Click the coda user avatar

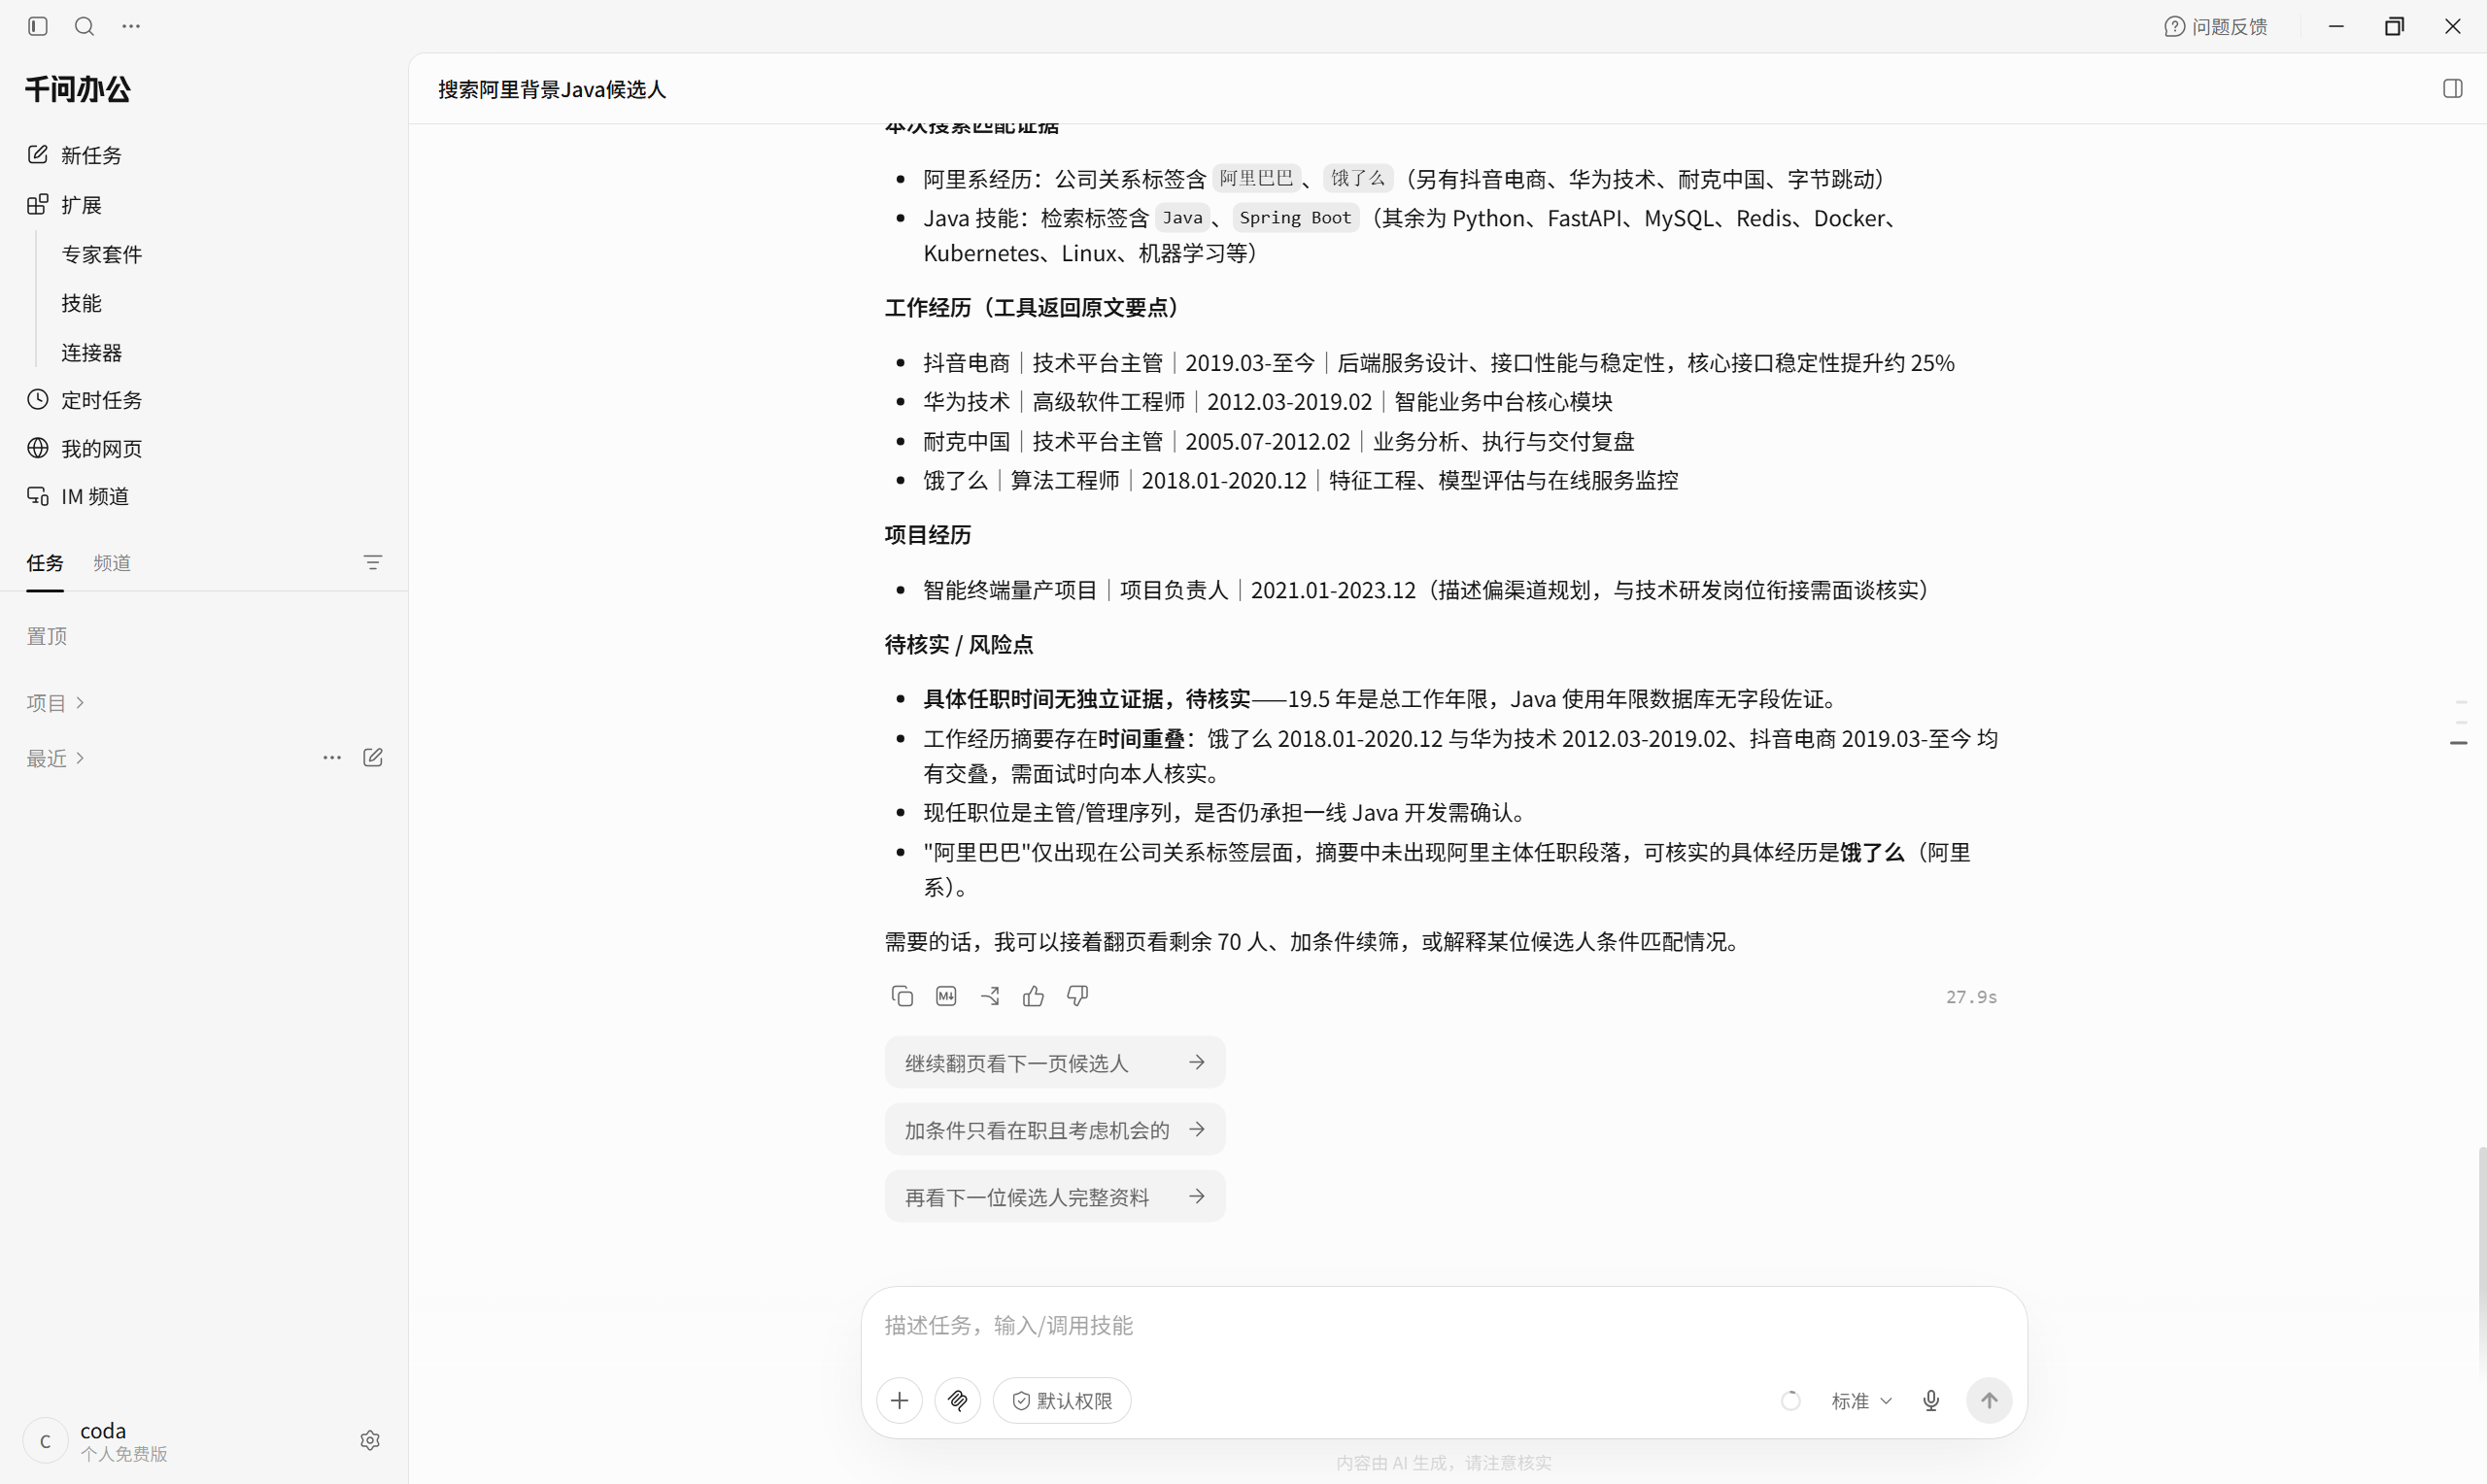pyautogui.click(x=45, y=1441)
